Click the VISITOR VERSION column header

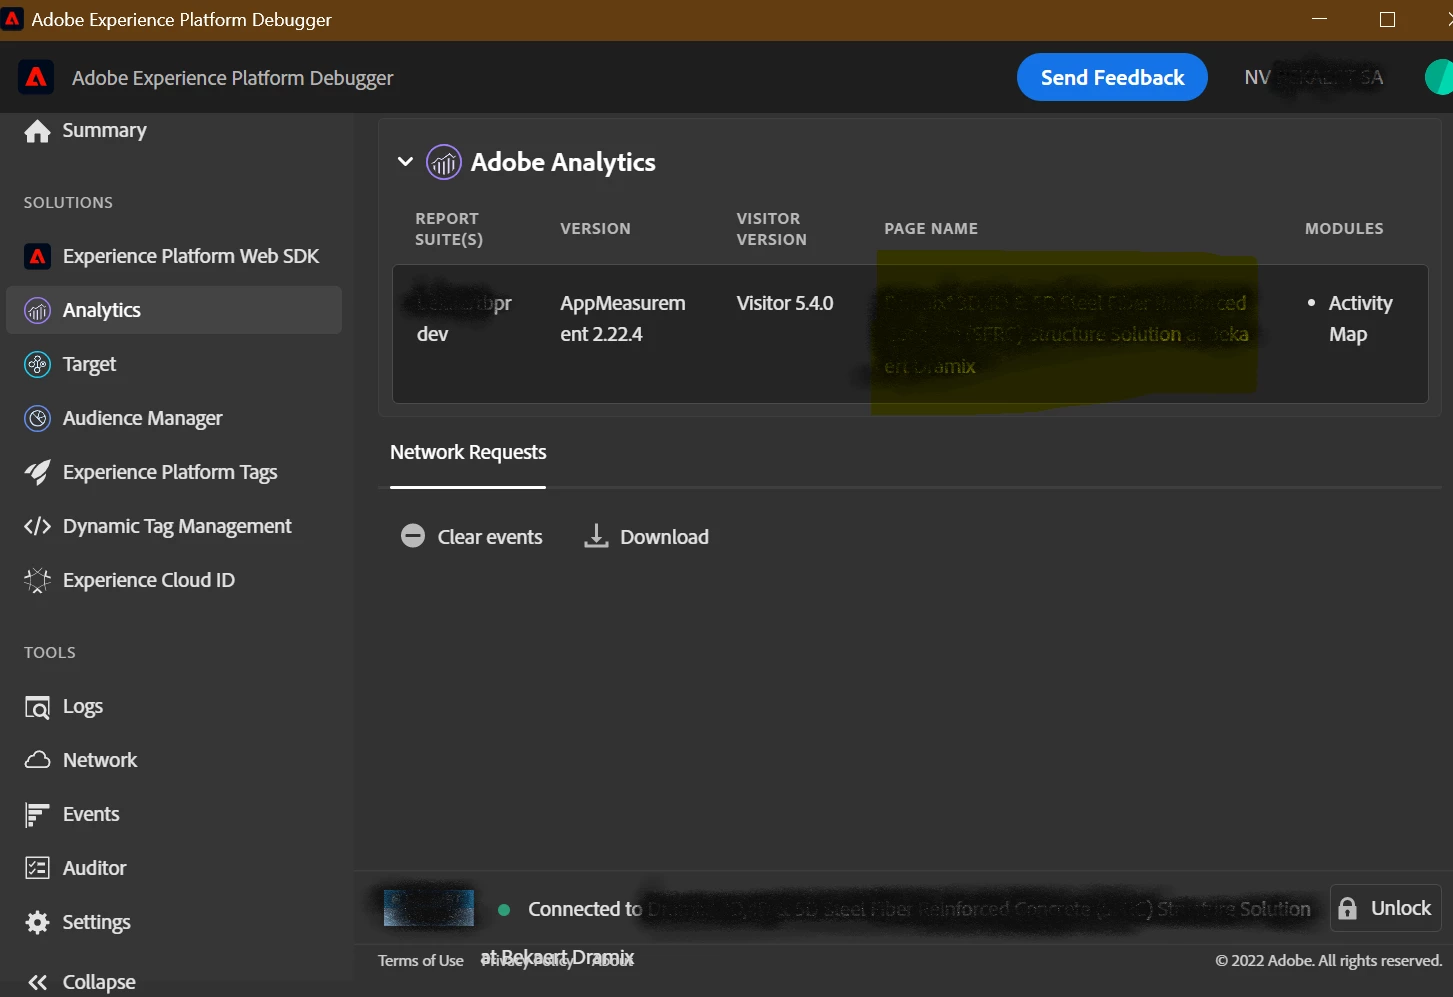coord(771,229)
